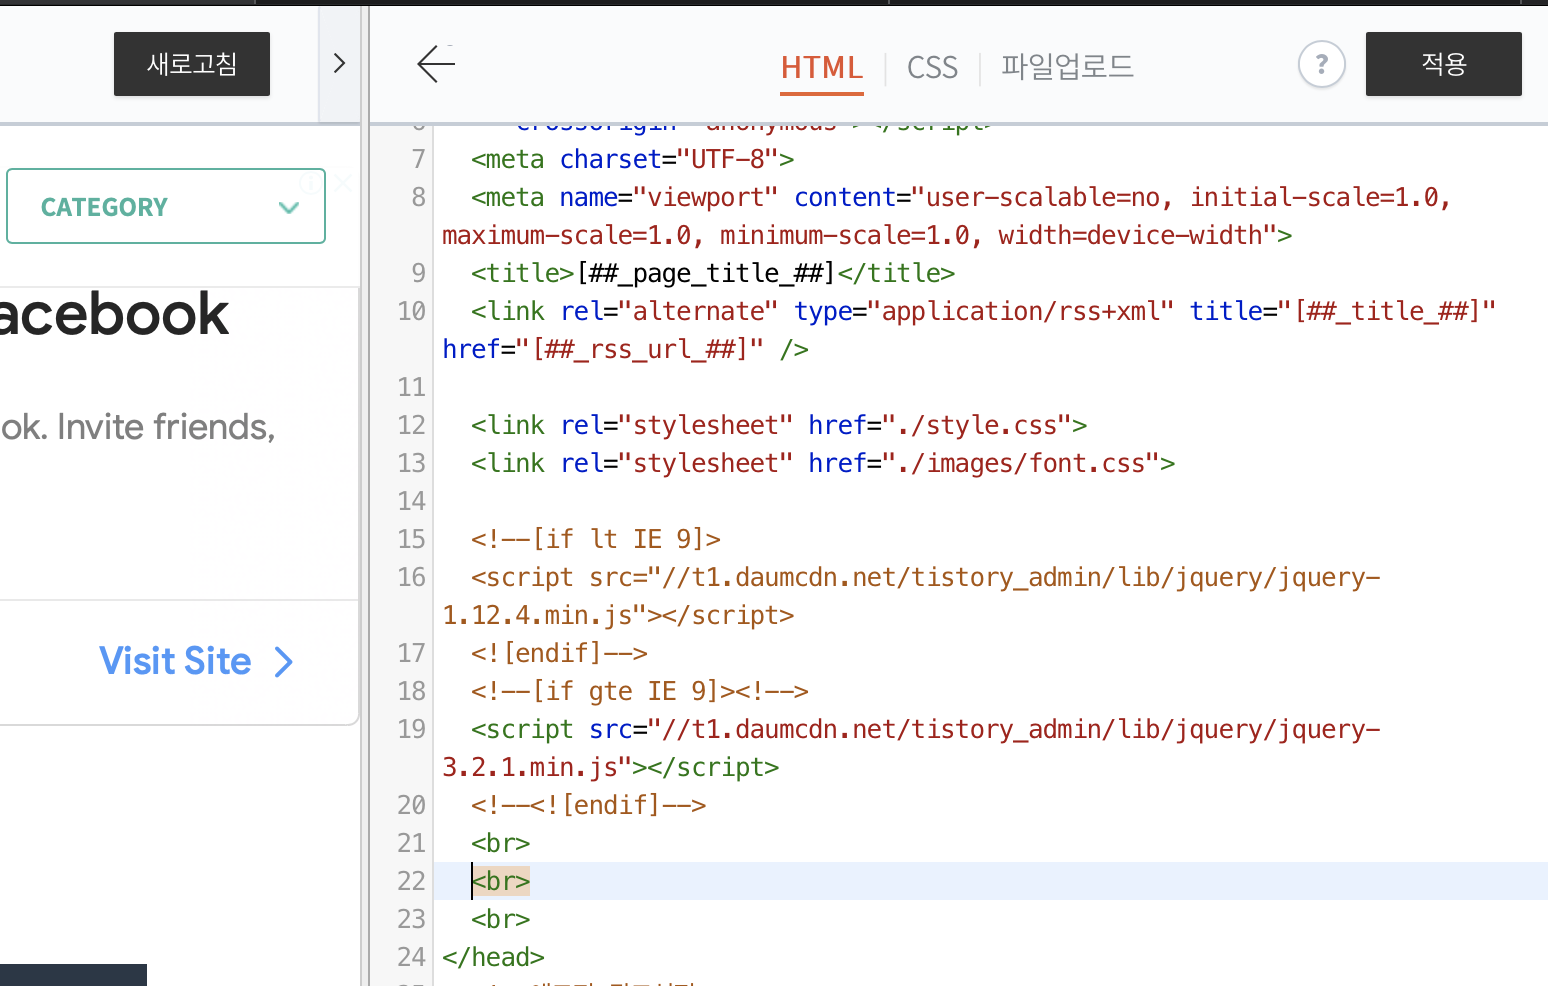Click the highlighted br on line 22
The height and width of the screenshot is (986, 1548).
click(x=501, y=881)
